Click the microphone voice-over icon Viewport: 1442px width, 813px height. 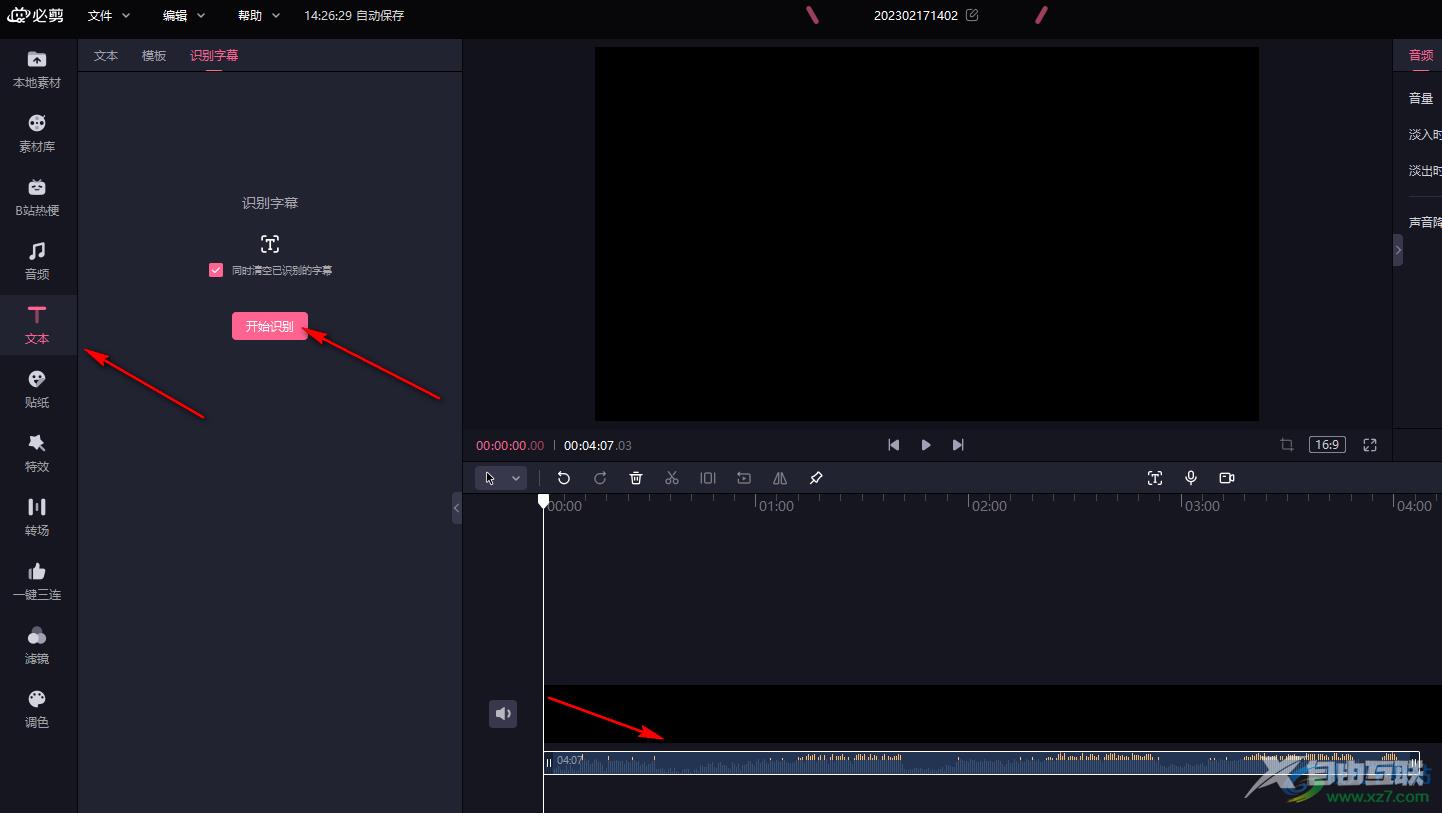click(x=1191, y=478)
